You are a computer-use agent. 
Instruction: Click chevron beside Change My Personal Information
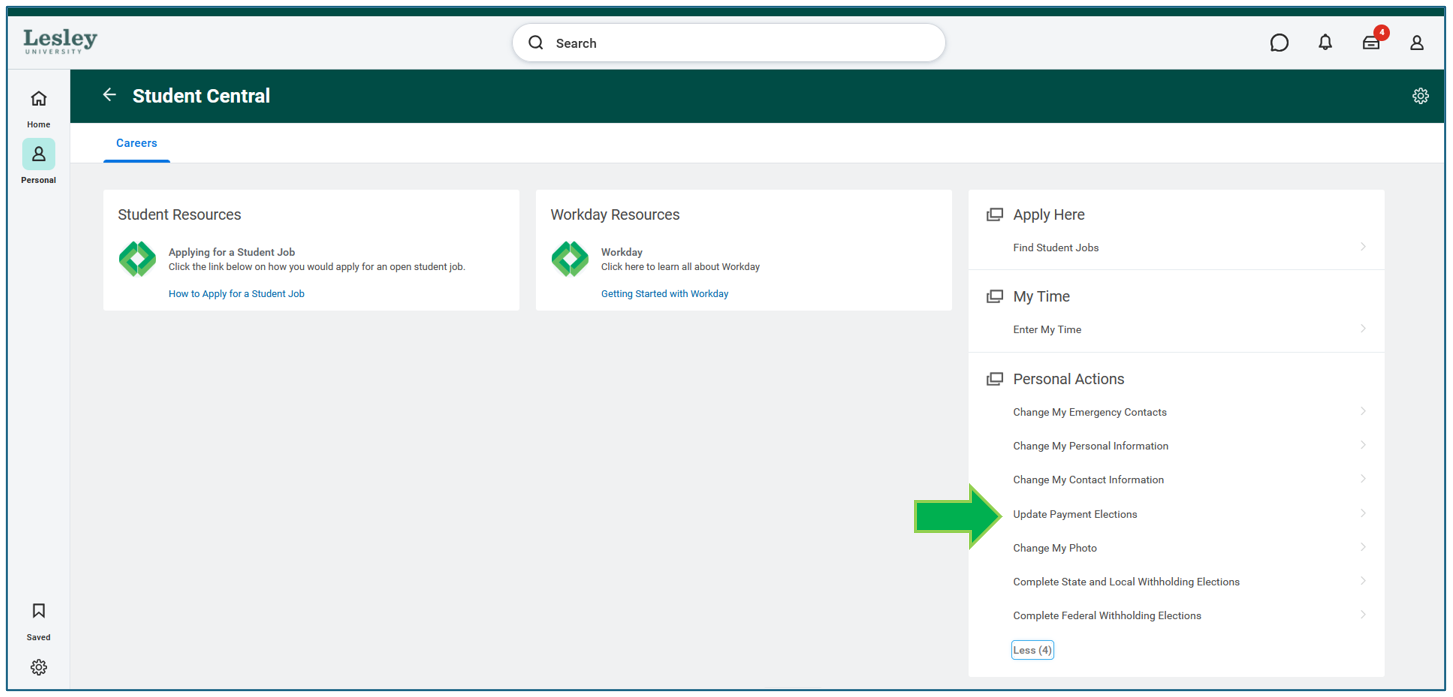pyautogui.click(x=1363, y=445)
